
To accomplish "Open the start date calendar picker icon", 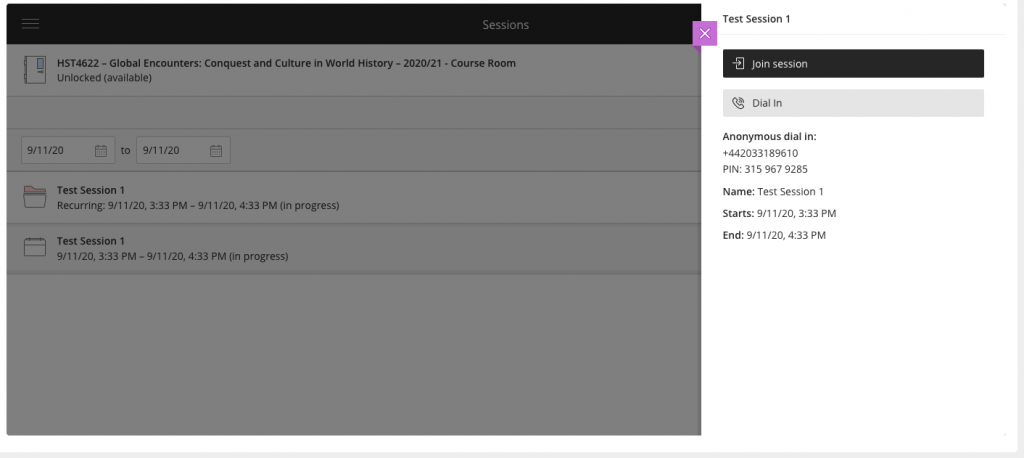I will [x=101, y=151].
